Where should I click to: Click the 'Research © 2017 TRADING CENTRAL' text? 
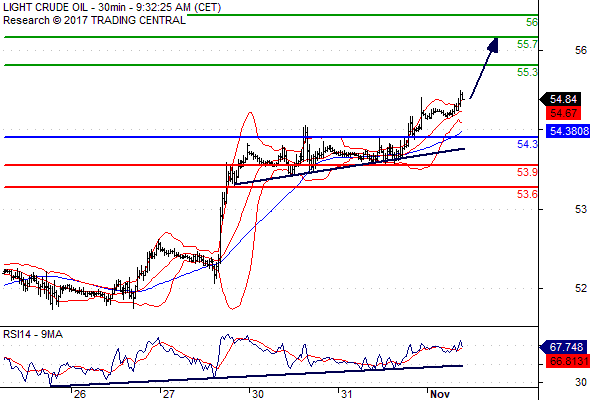coord(94,20)
